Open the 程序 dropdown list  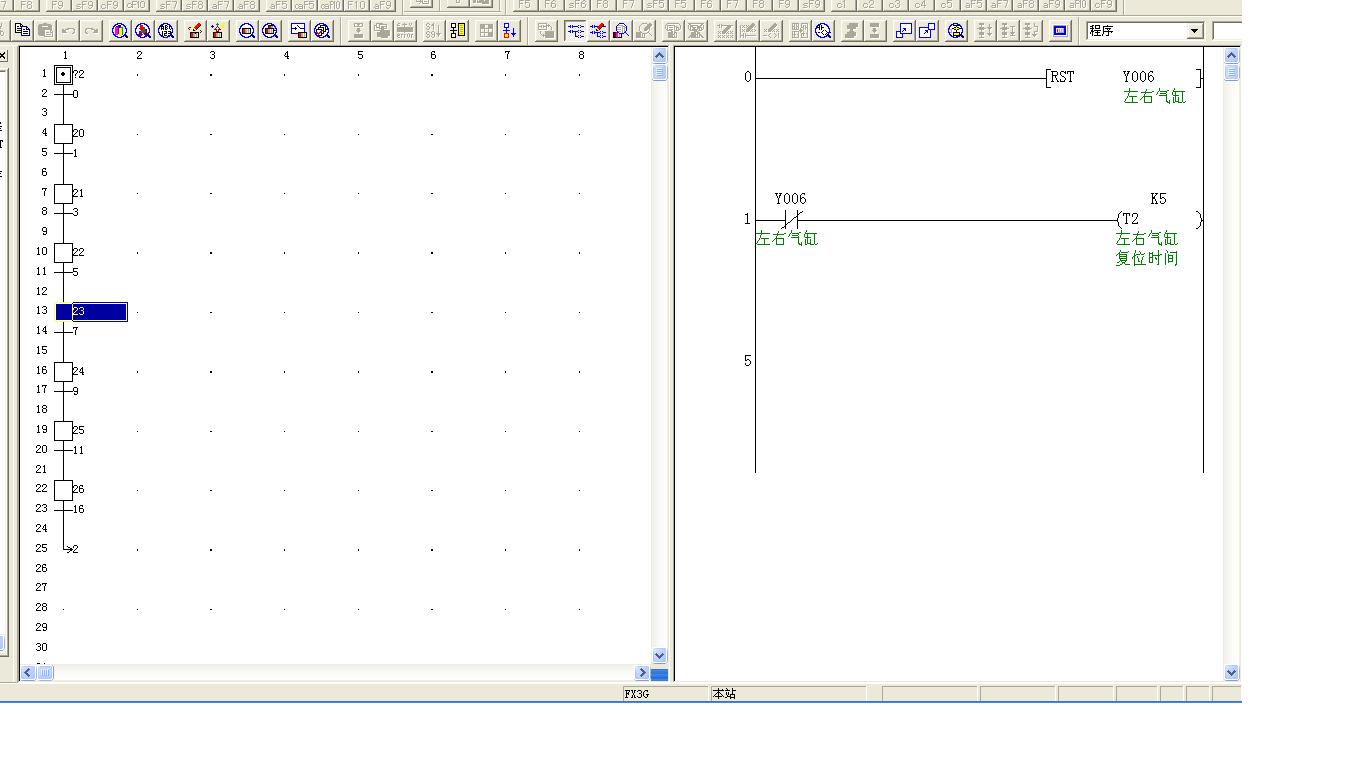click(x=1194, y=31)
